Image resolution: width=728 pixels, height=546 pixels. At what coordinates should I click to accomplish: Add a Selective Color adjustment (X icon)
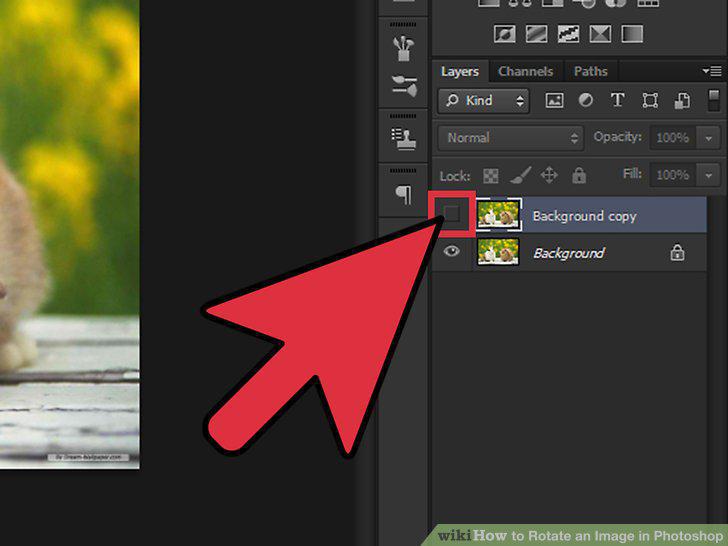tap(600, 34)
